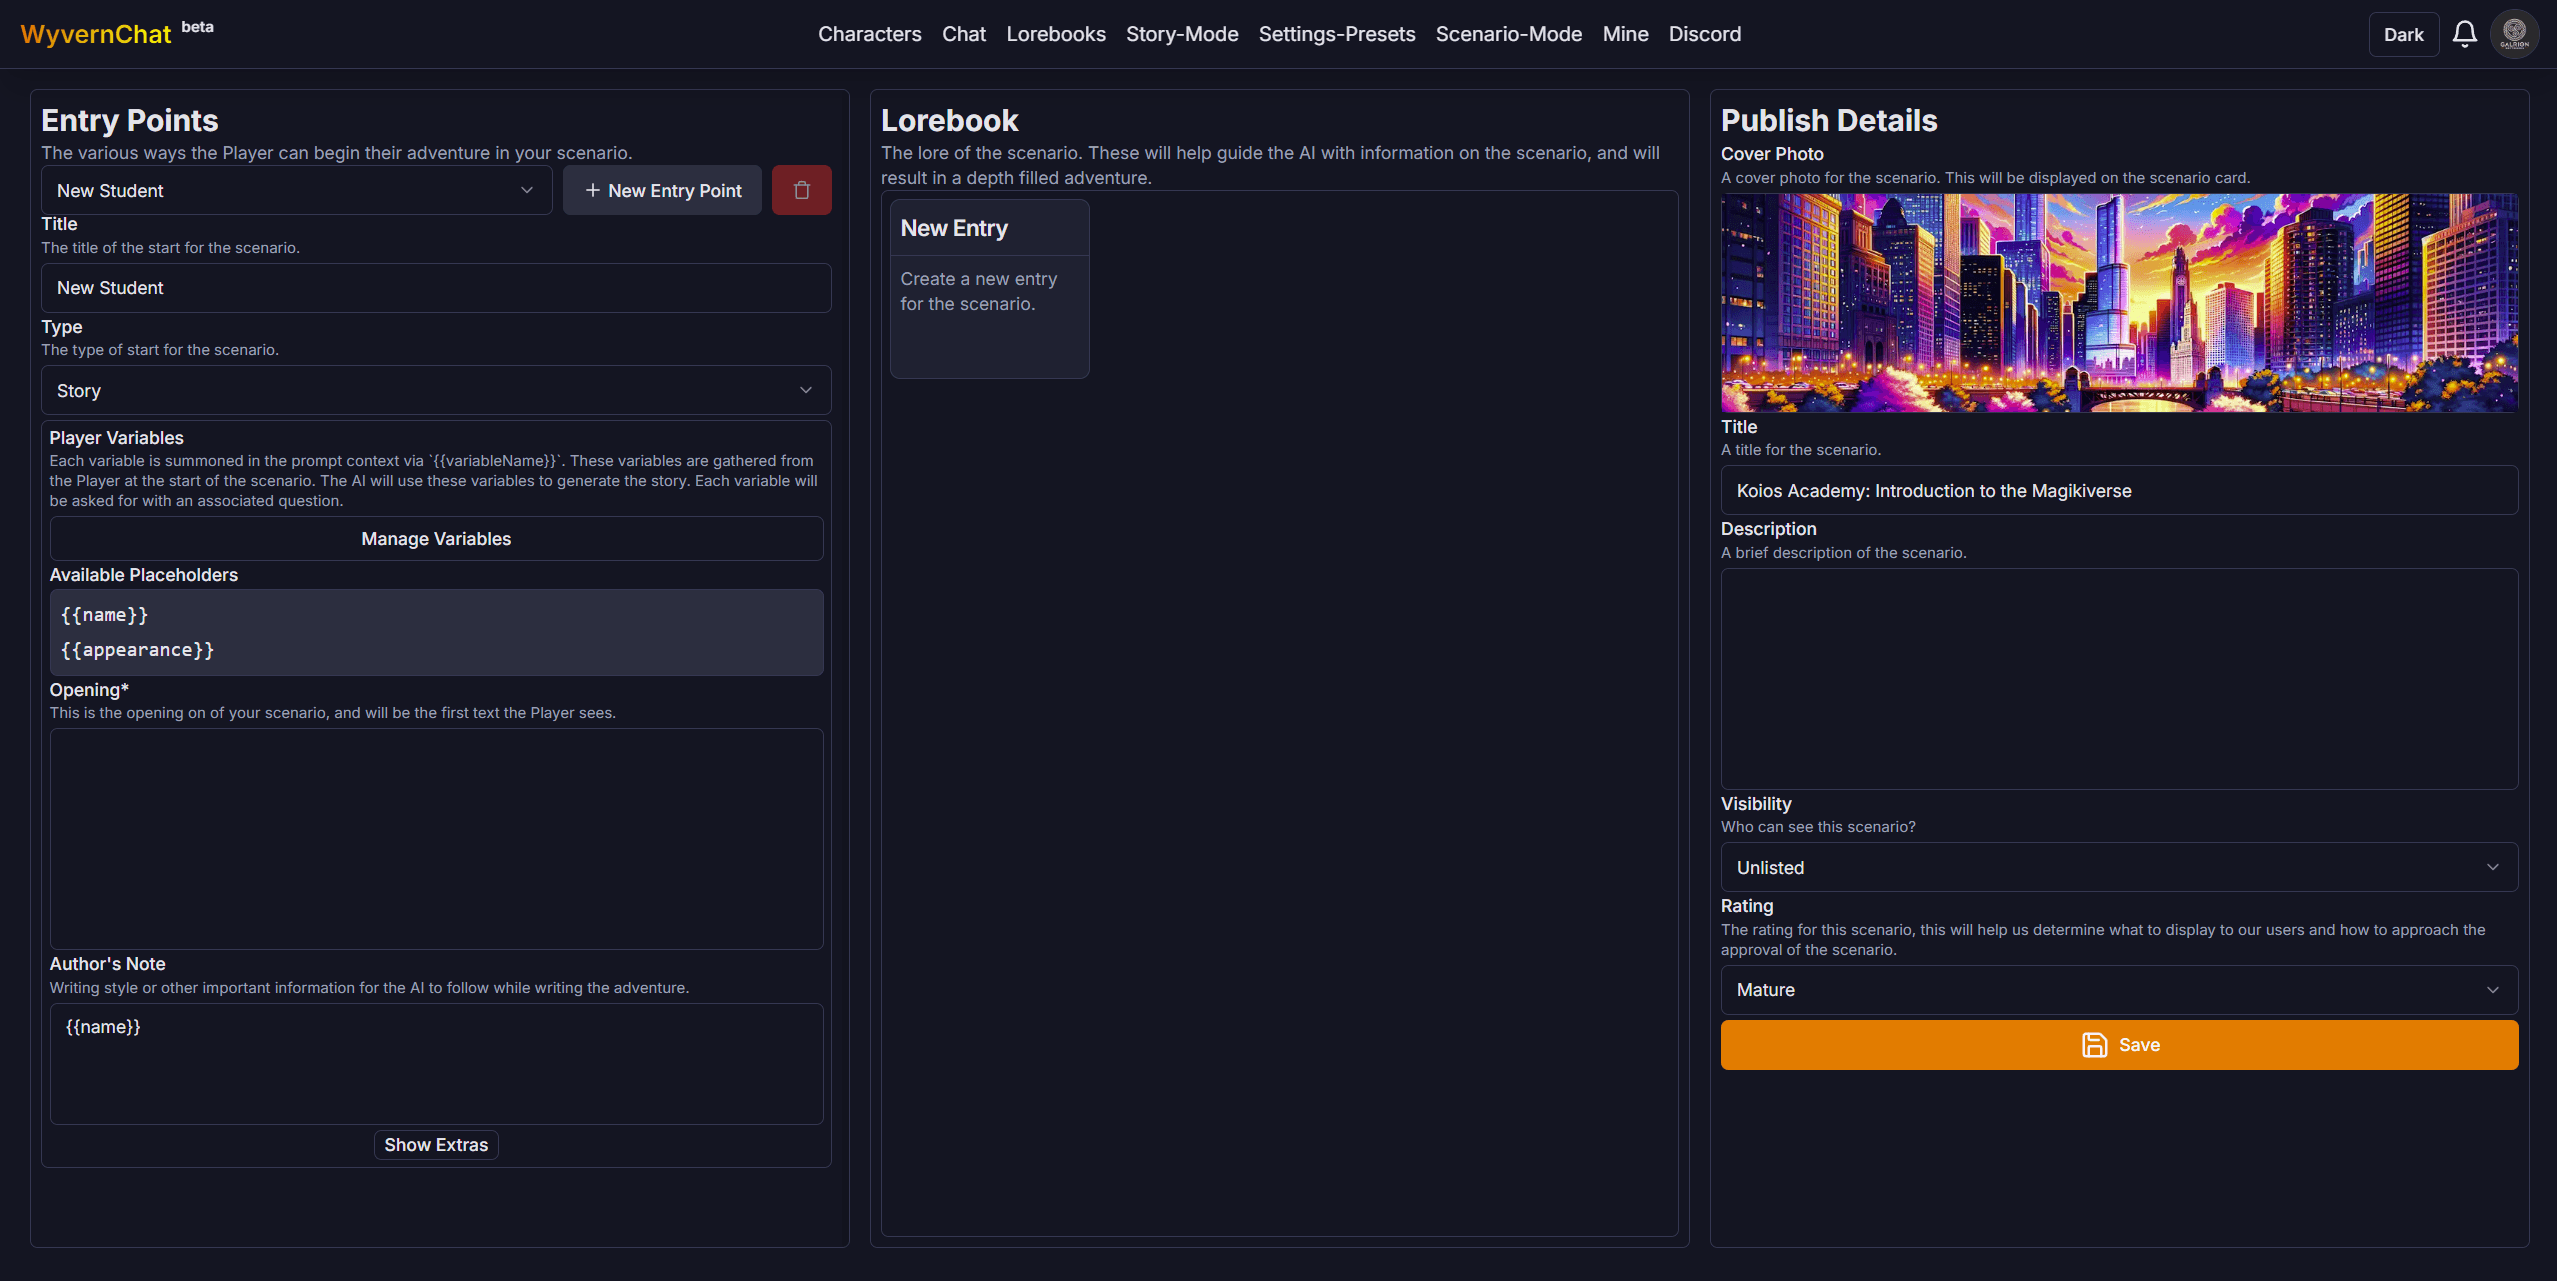Go to Chat
Viewport: 2557px width, 1281px height.
[x=963, y=34]
